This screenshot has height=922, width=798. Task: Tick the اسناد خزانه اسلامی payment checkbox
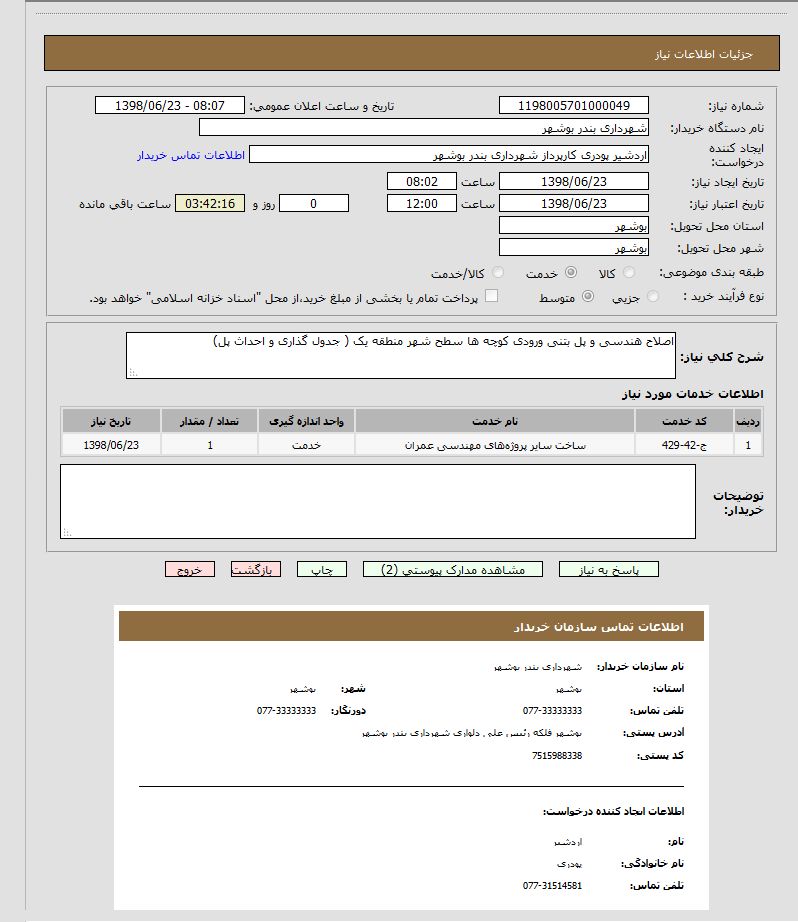[x=491, y=297]
